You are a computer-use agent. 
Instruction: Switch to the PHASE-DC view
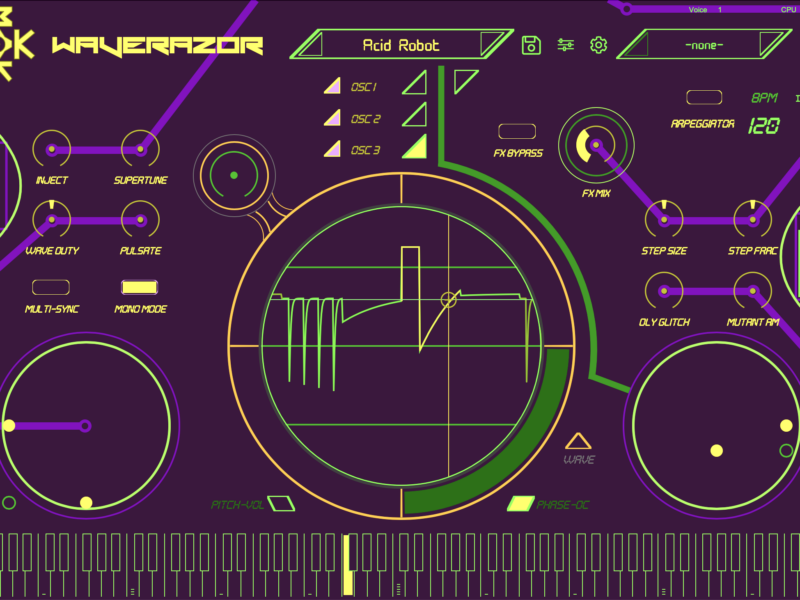(520, 504)
